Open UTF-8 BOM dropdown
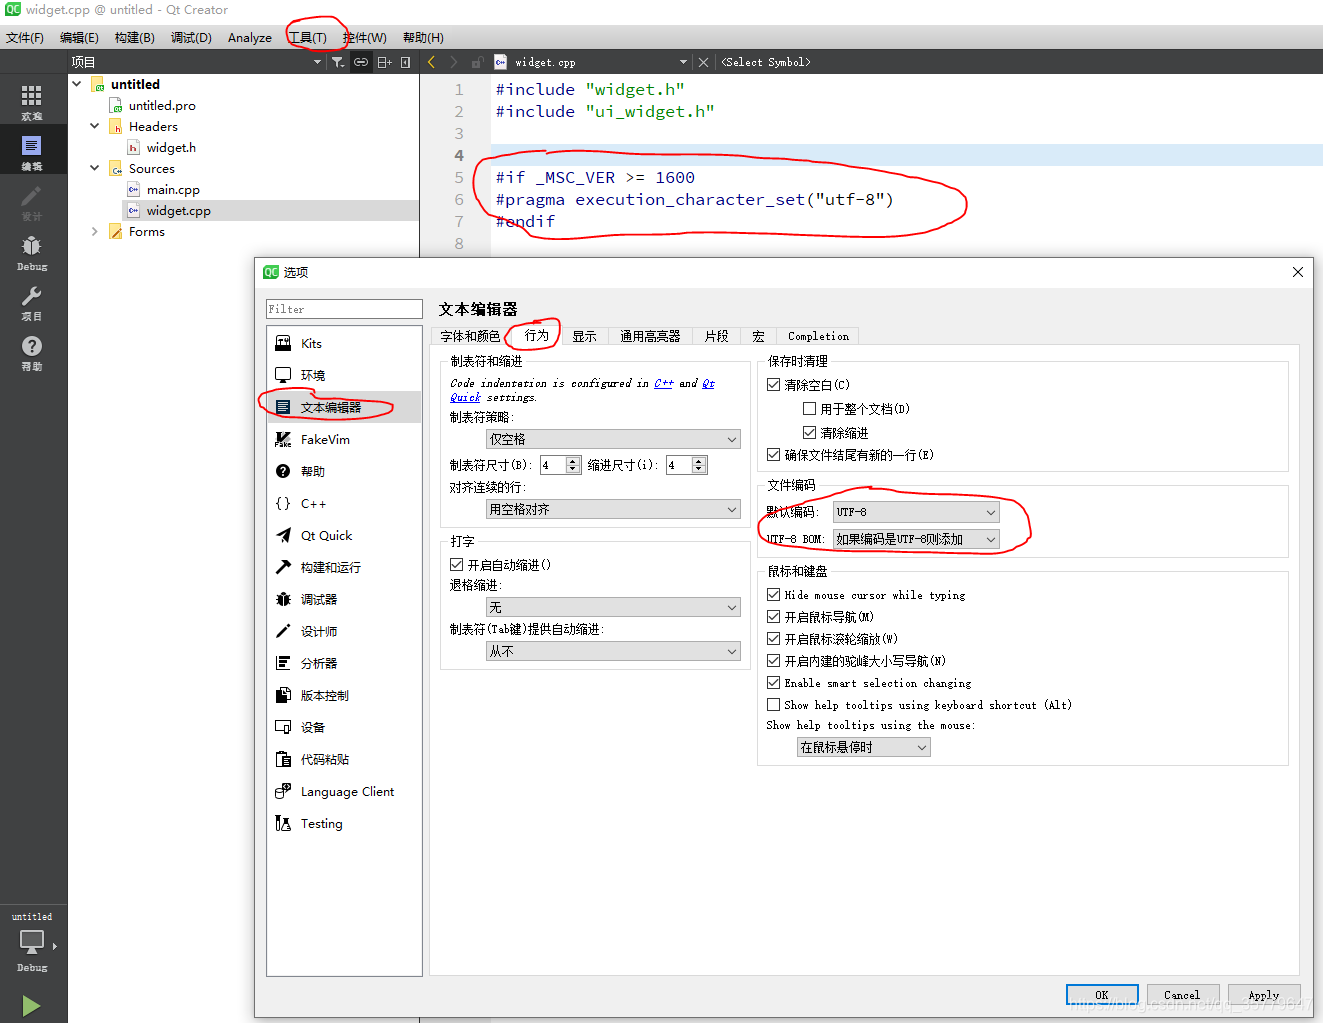Viewport: 1323px width, 1023px height. pos(916,539)
